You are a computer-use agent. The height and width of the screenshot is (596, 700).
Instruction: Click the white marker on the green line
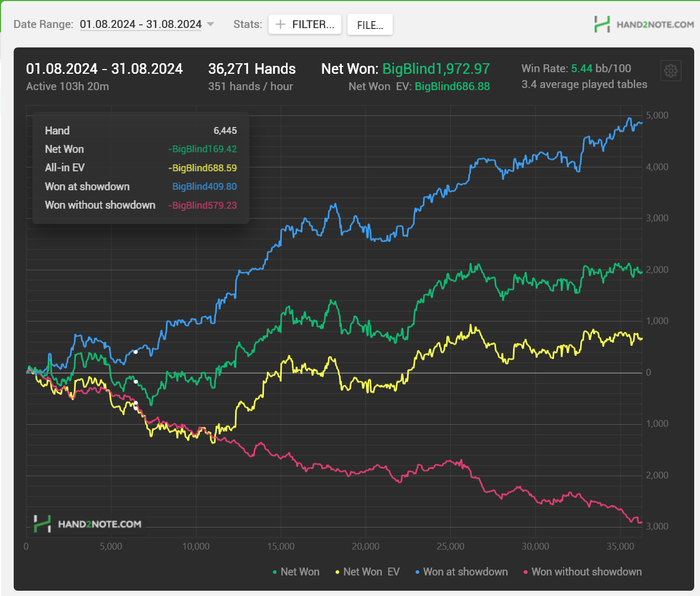tap(136, 381)
